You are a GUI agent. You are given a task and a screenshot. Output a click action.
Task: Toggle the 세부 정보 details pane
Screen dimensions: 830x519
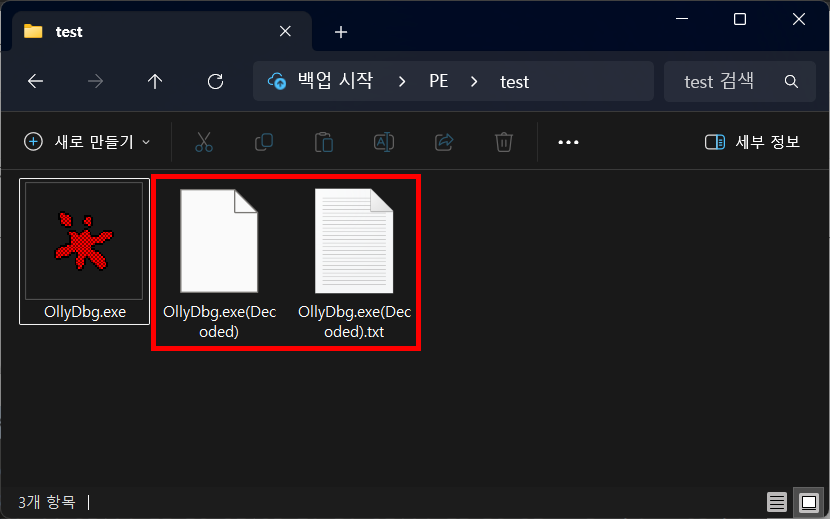pos(752,142)
